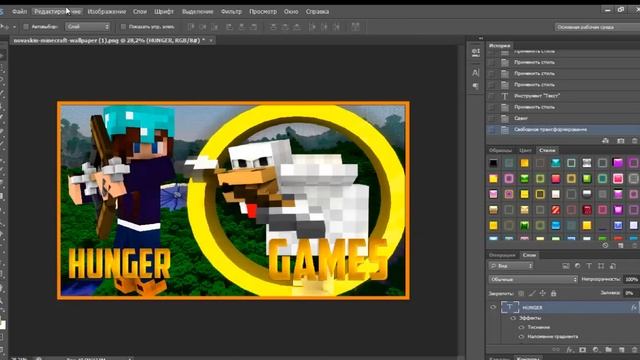Delete the selected layer trash icon
Image resolution: width=640 pixels, height=360 pixels.
[x=634, y=350]
